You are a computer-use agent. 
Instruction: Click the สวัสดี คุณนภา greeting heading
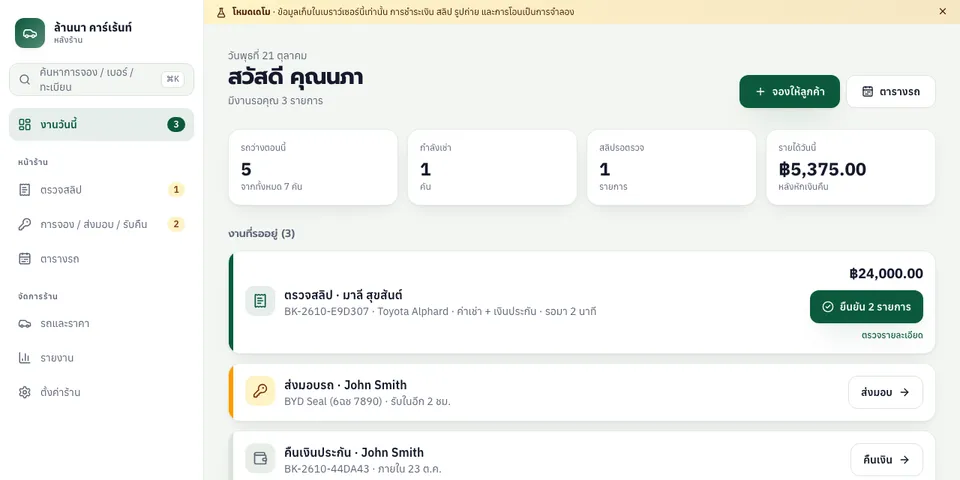pos(296,78)
